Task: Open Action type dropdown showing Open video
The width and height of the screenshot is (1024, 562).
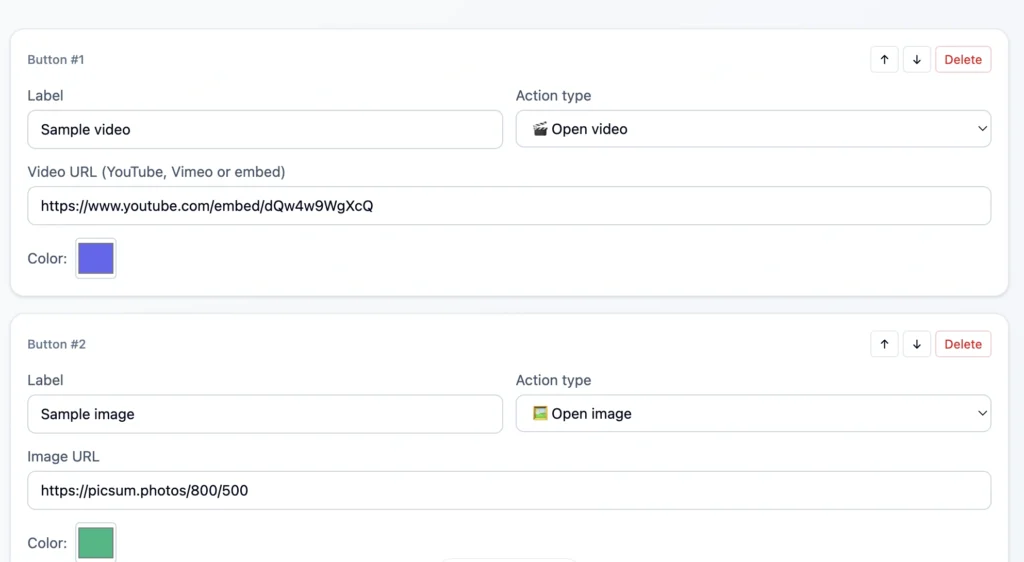Action: [x=754, y=129]
